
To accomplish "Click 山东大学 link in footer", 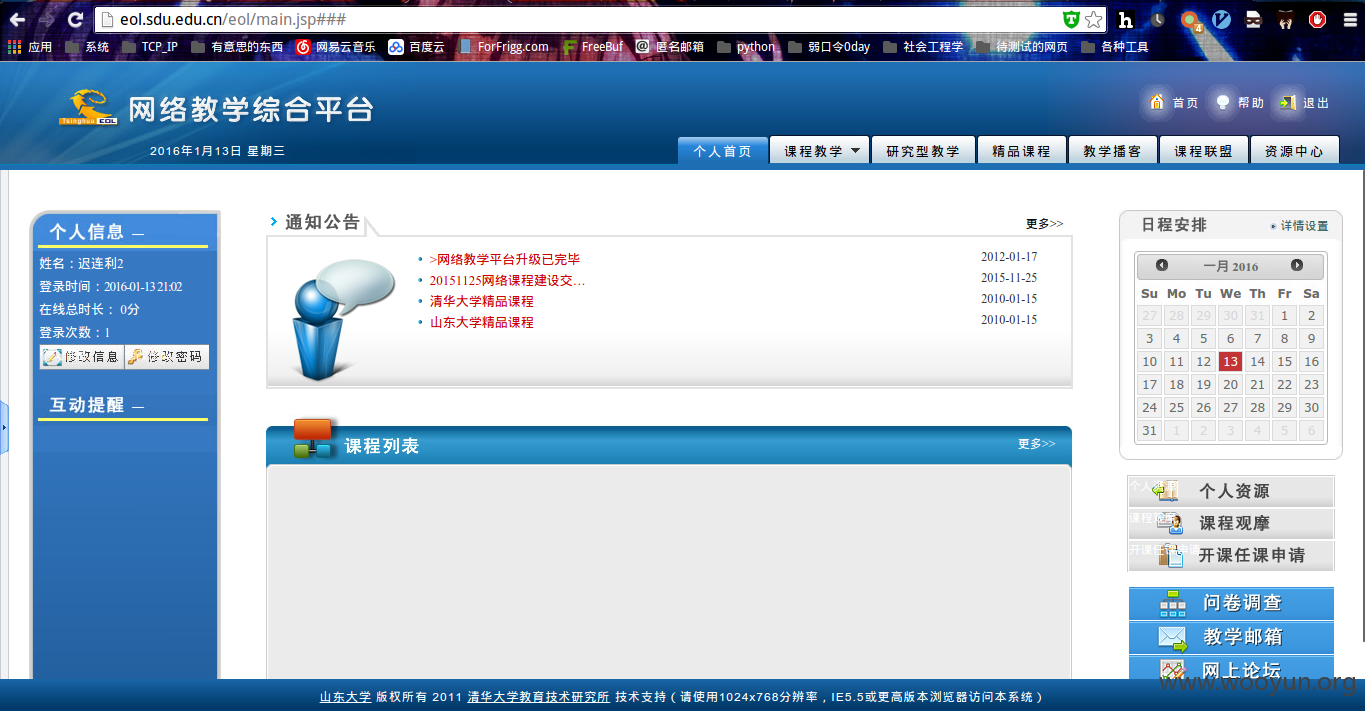I will click(x=345, y=697).
